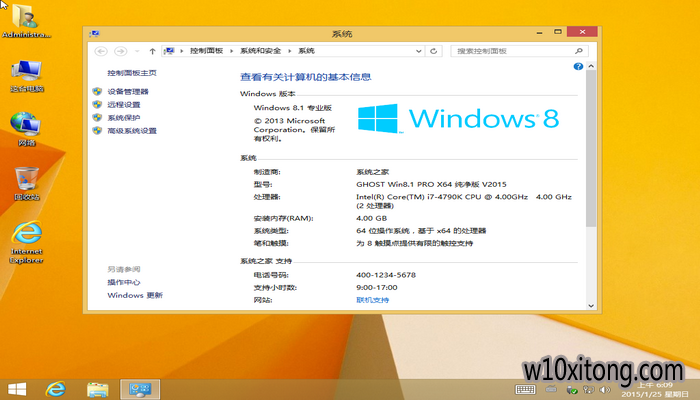
Task: Click the forward navigation arrow
Action: coord(120,51)
